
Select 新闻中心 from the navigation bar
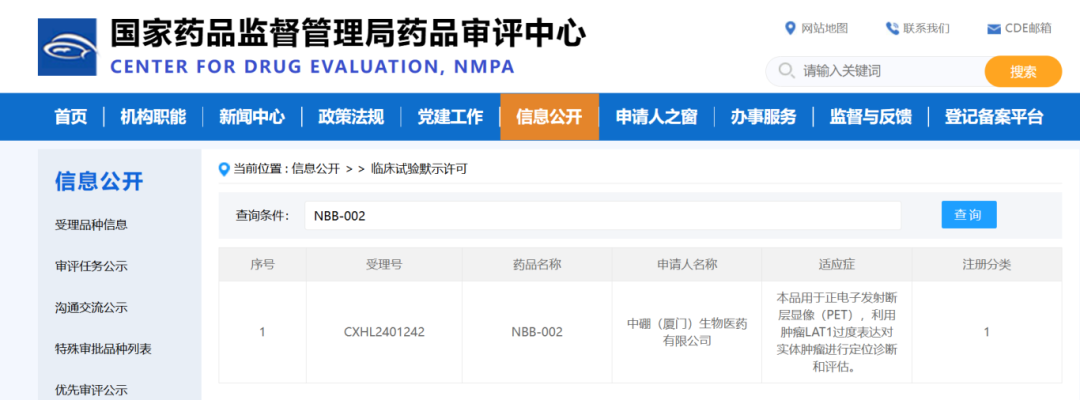(252, 117)
